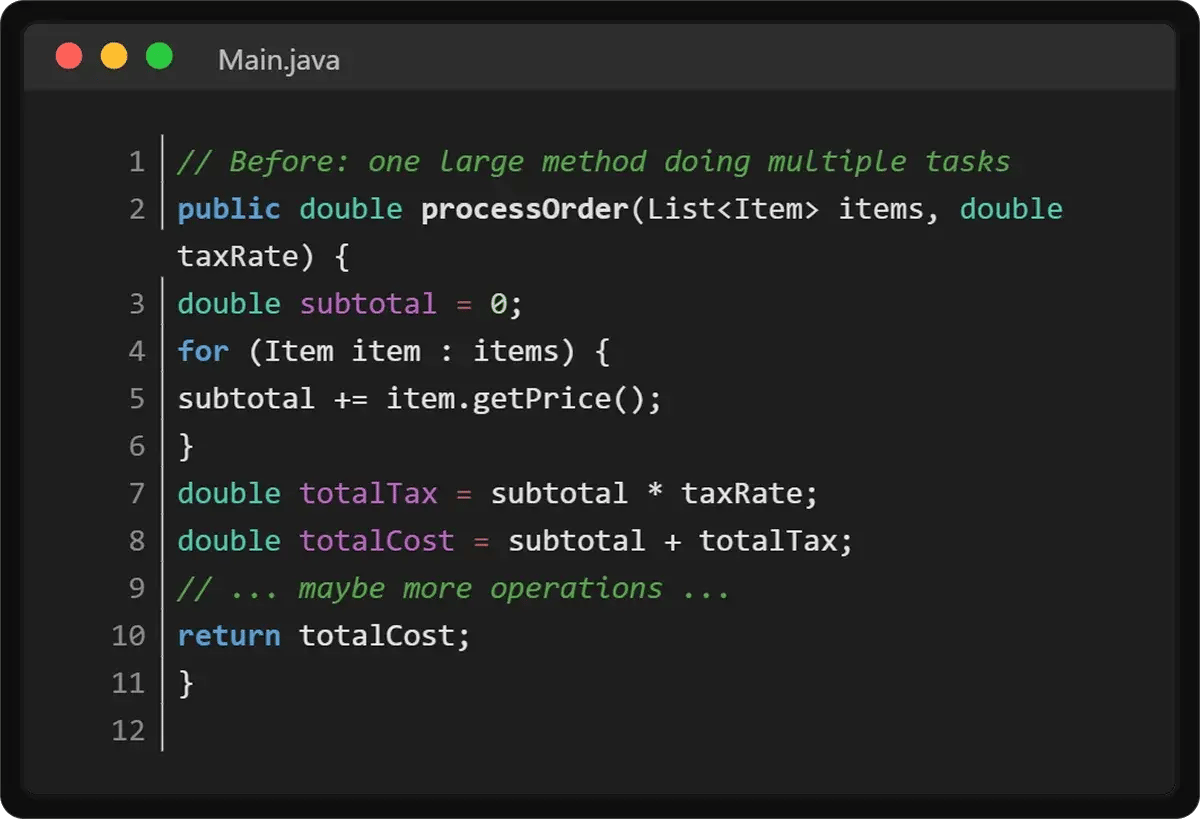The height and width of the screenshot is (819, 1200).
Task: Click the 'processOrder' method name
Action: 526,210
